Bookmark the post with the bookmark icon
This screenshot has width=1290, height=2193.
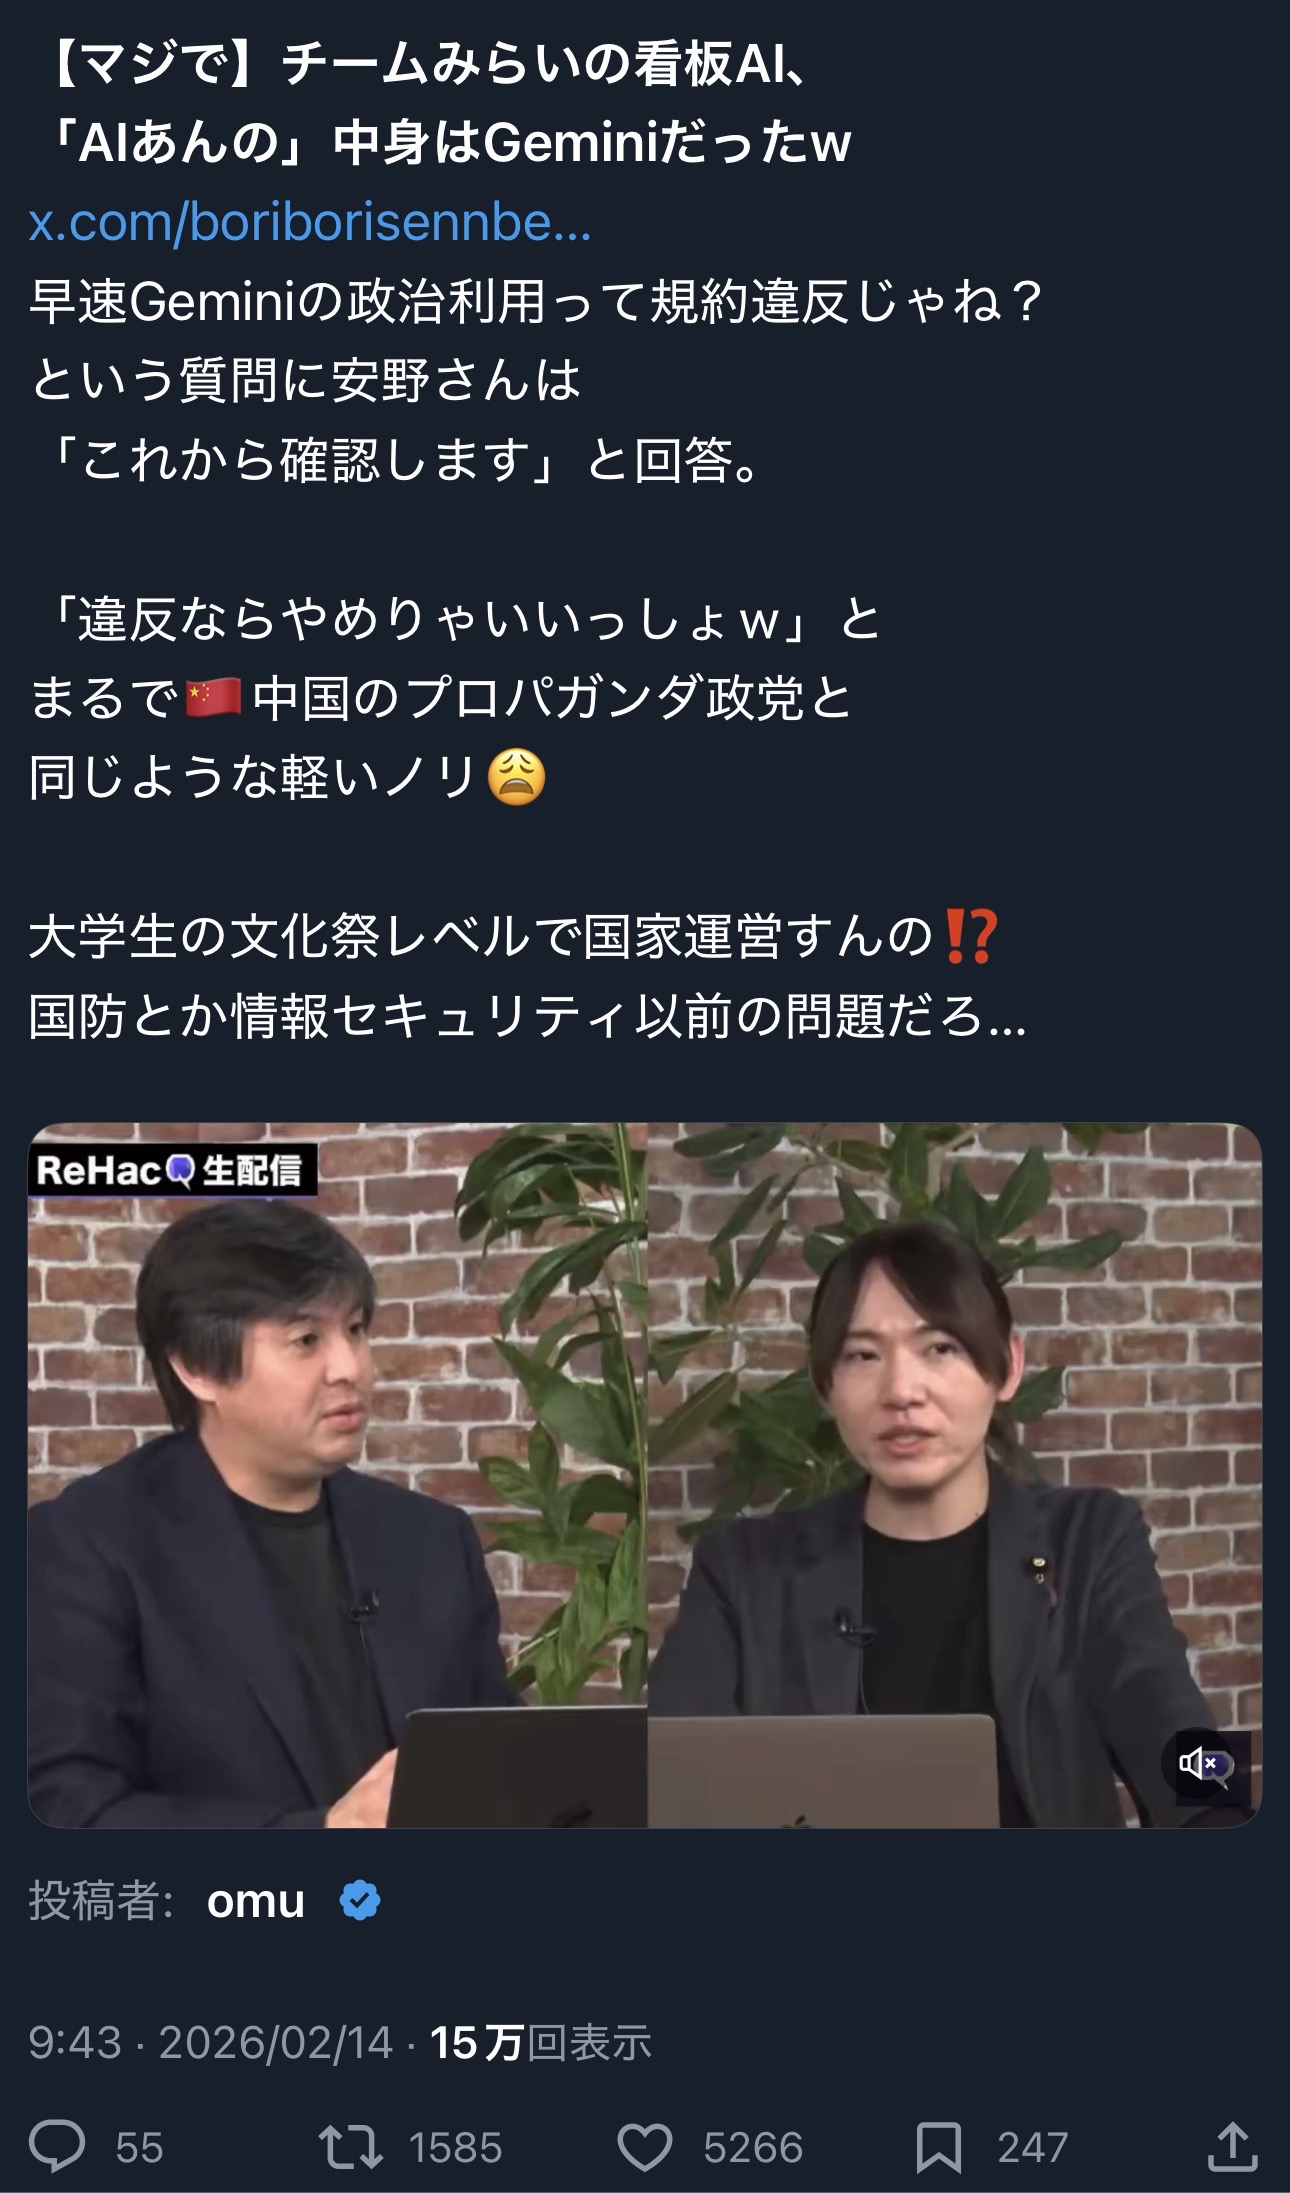pos(938,2147)
